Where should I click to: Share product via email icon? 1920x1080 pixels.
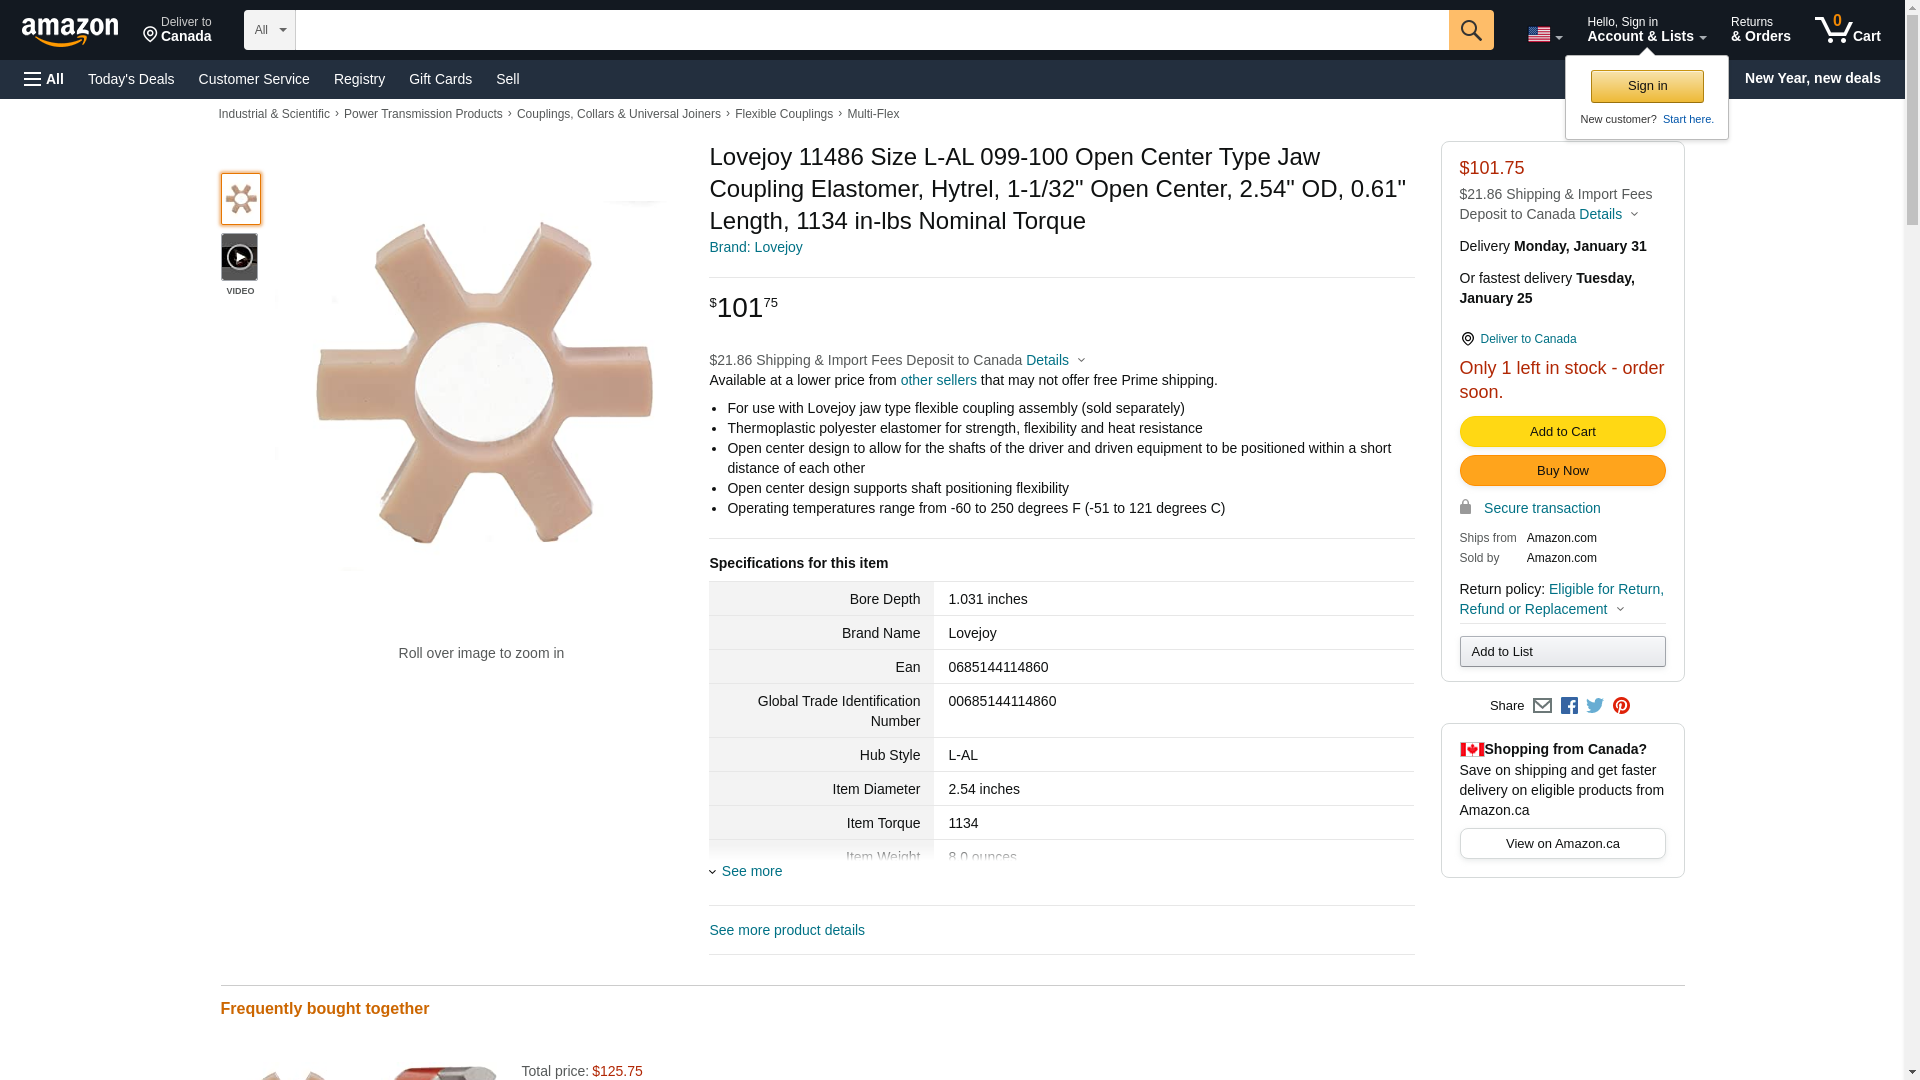tap(1542, 706)
